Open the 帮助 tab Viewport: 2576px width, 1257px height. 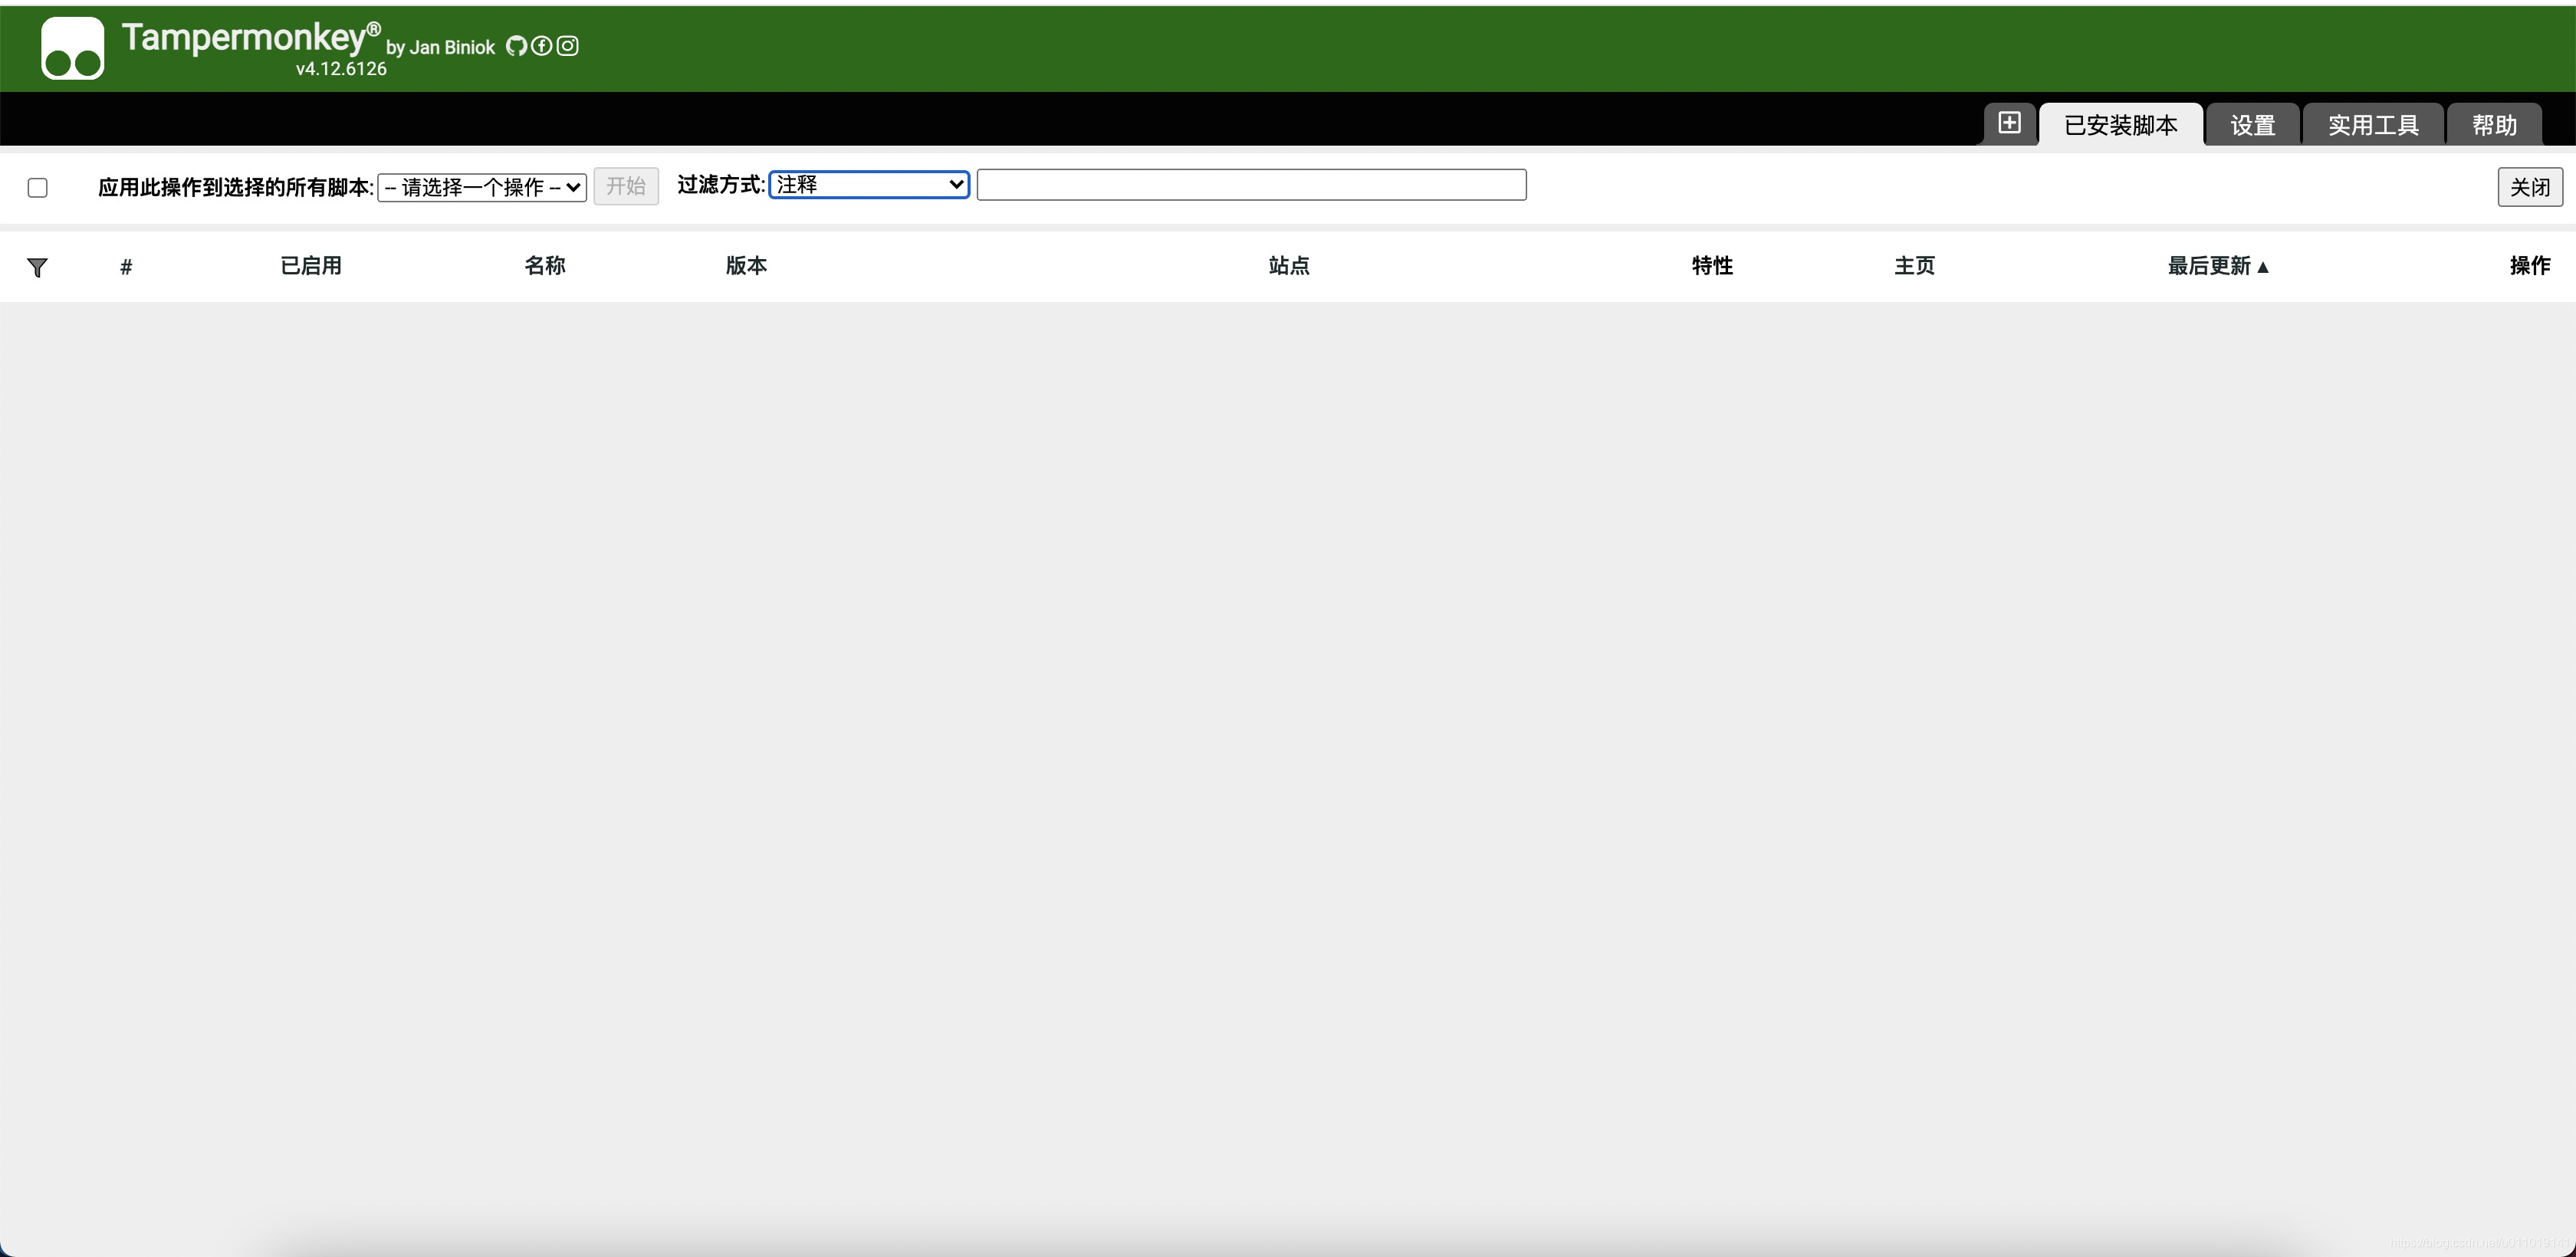[x=2494, y=125]
